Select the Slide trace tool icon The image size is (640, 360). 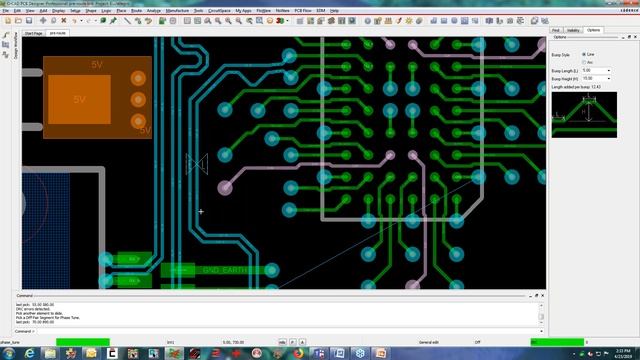click(x=138, y=20)
